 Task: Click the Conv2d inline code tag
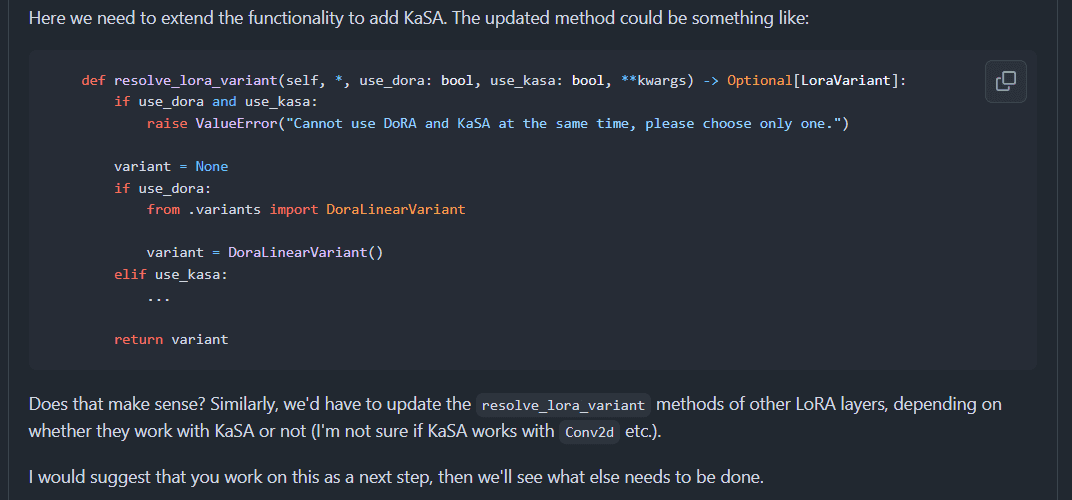[x=589, y=433]
